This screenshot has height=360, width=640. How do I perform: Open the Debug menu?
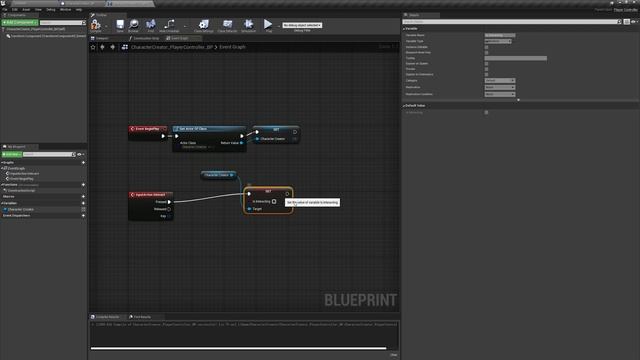tap(51, 9)
